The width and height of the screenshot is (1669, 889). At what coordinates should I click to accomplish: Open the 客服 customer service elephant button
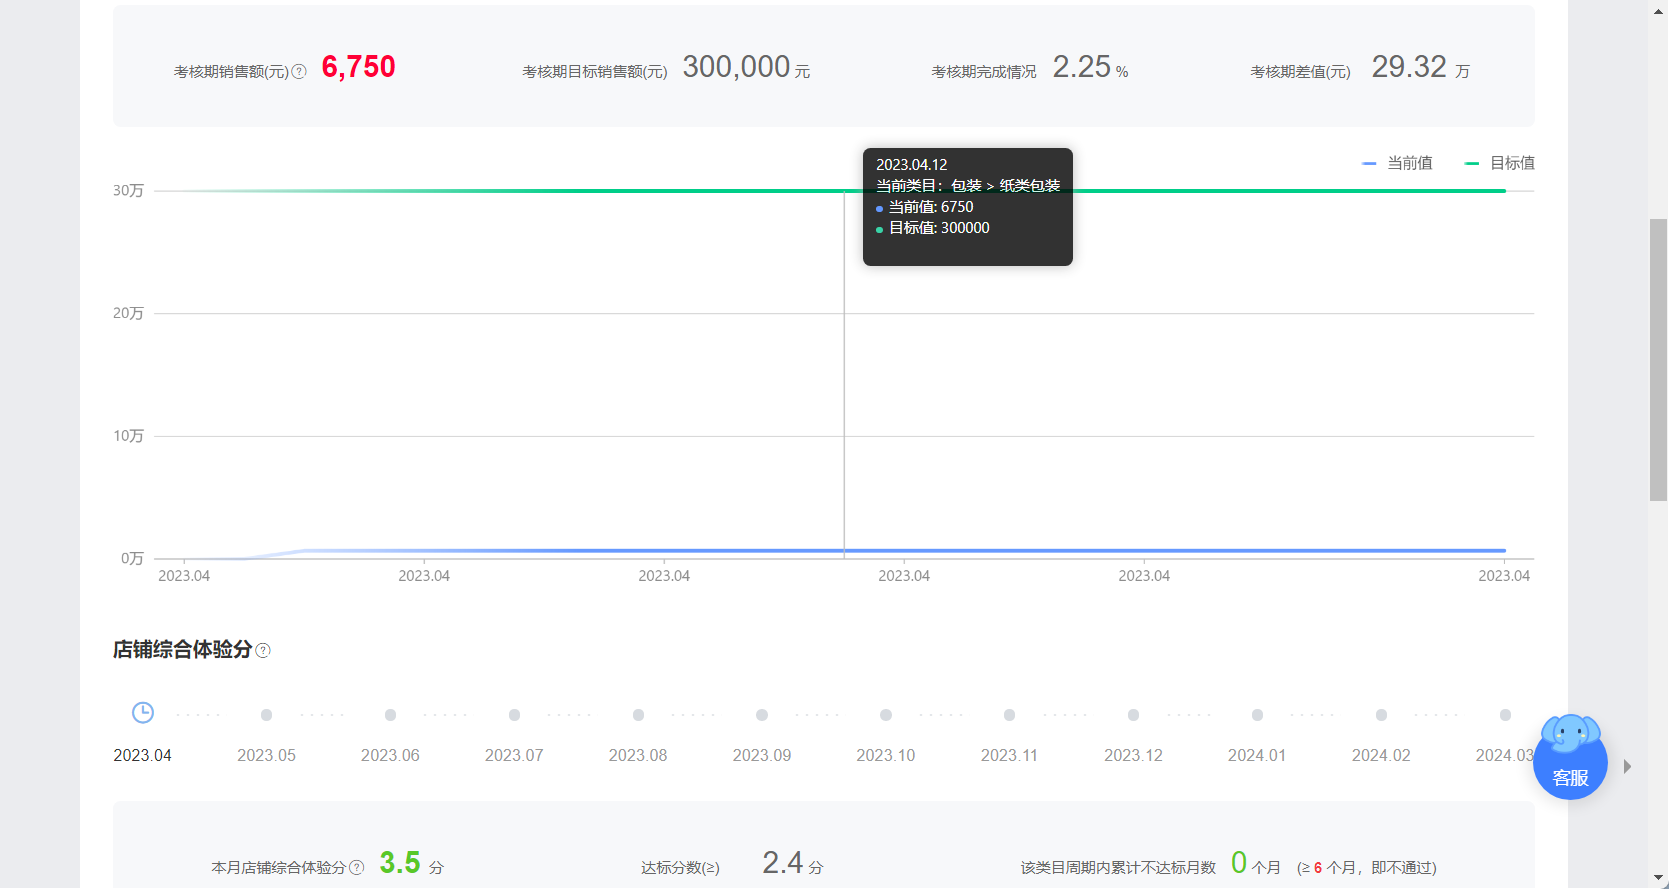(1570, 757)
